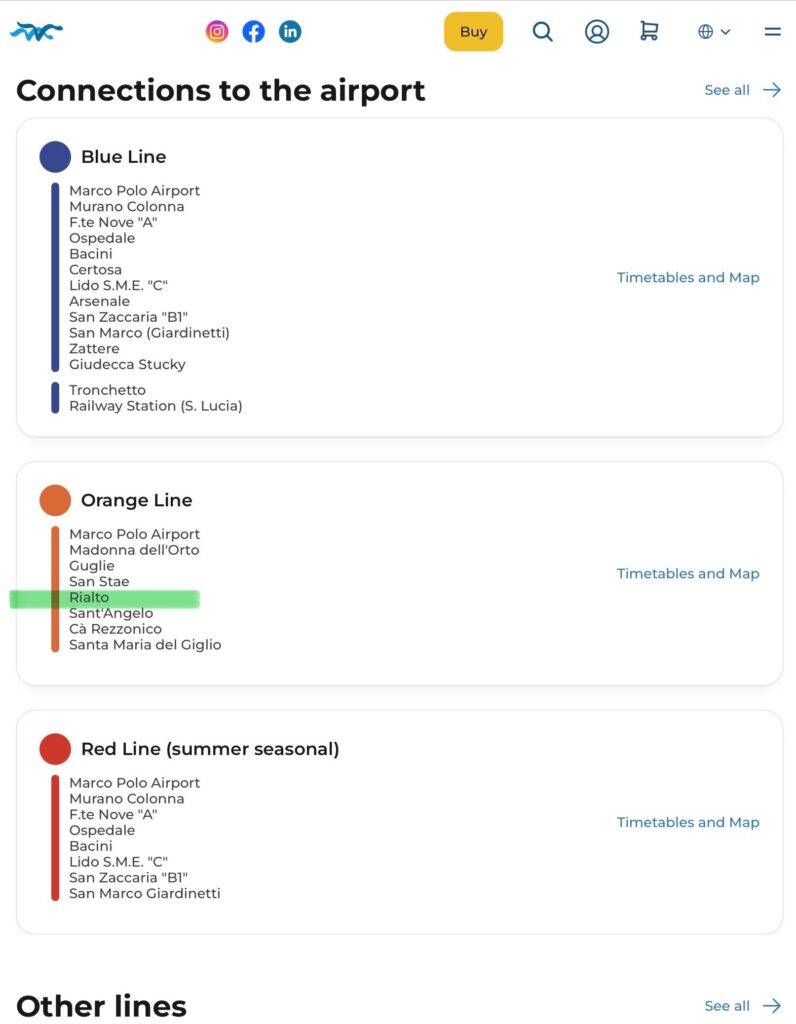This screenshot has width=796, height=1024.
Task: Open Blue Line Timetables and Map
Action: [688, 278]
